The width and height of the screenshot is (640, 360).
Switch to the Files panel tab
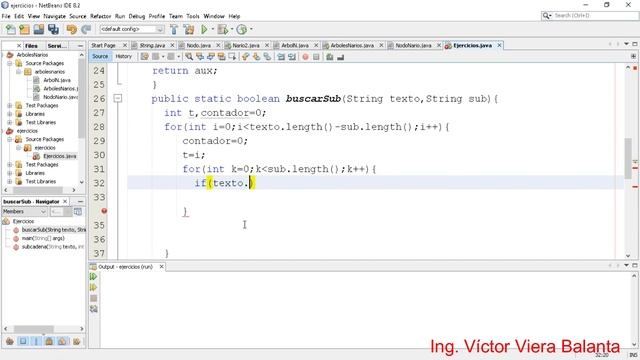(31, 46)
